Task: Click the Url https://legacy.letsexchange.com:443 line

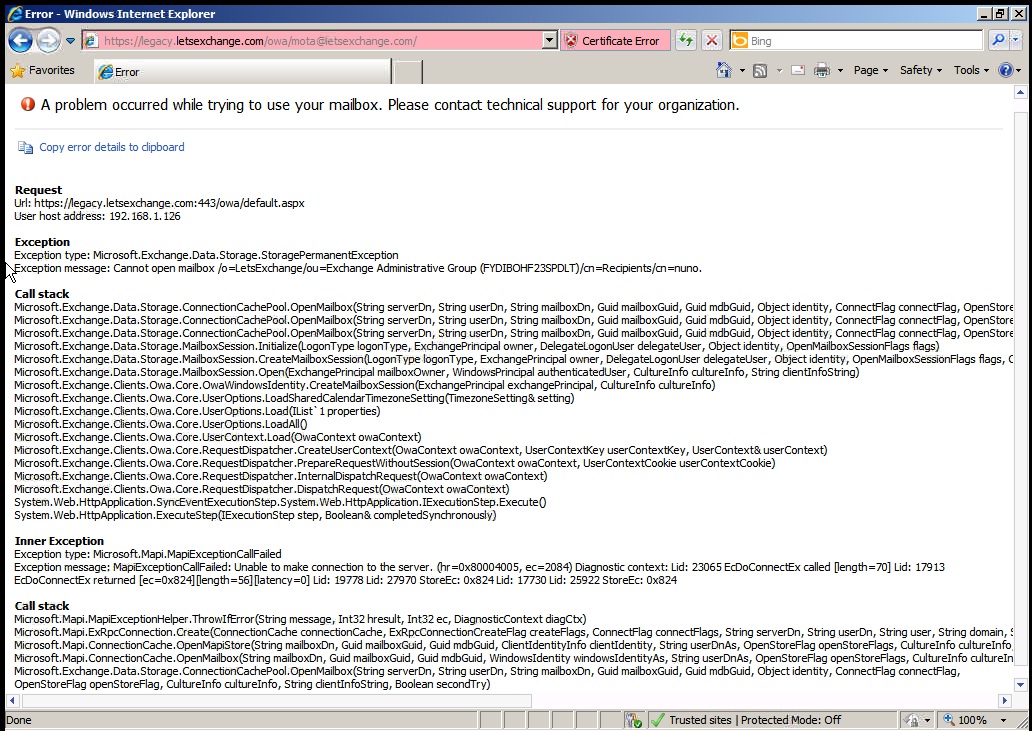Action: tap(159, 203)
